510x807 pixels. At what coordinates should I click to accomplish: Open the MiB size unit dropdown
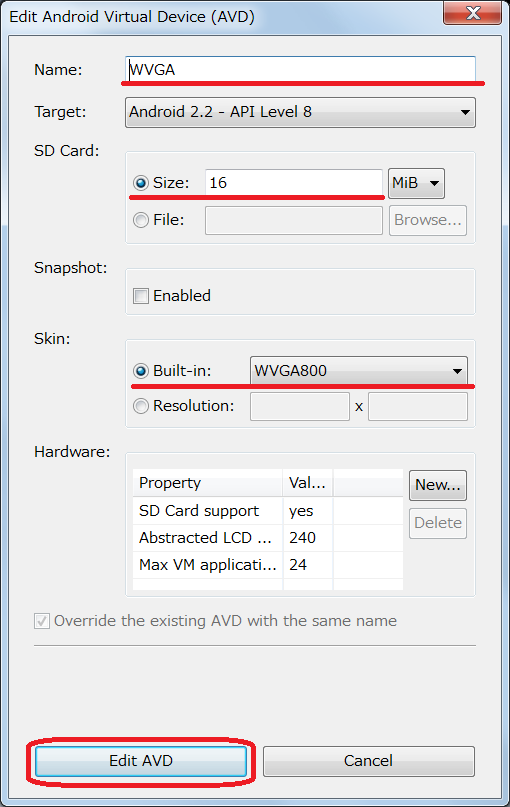[416, 183]
